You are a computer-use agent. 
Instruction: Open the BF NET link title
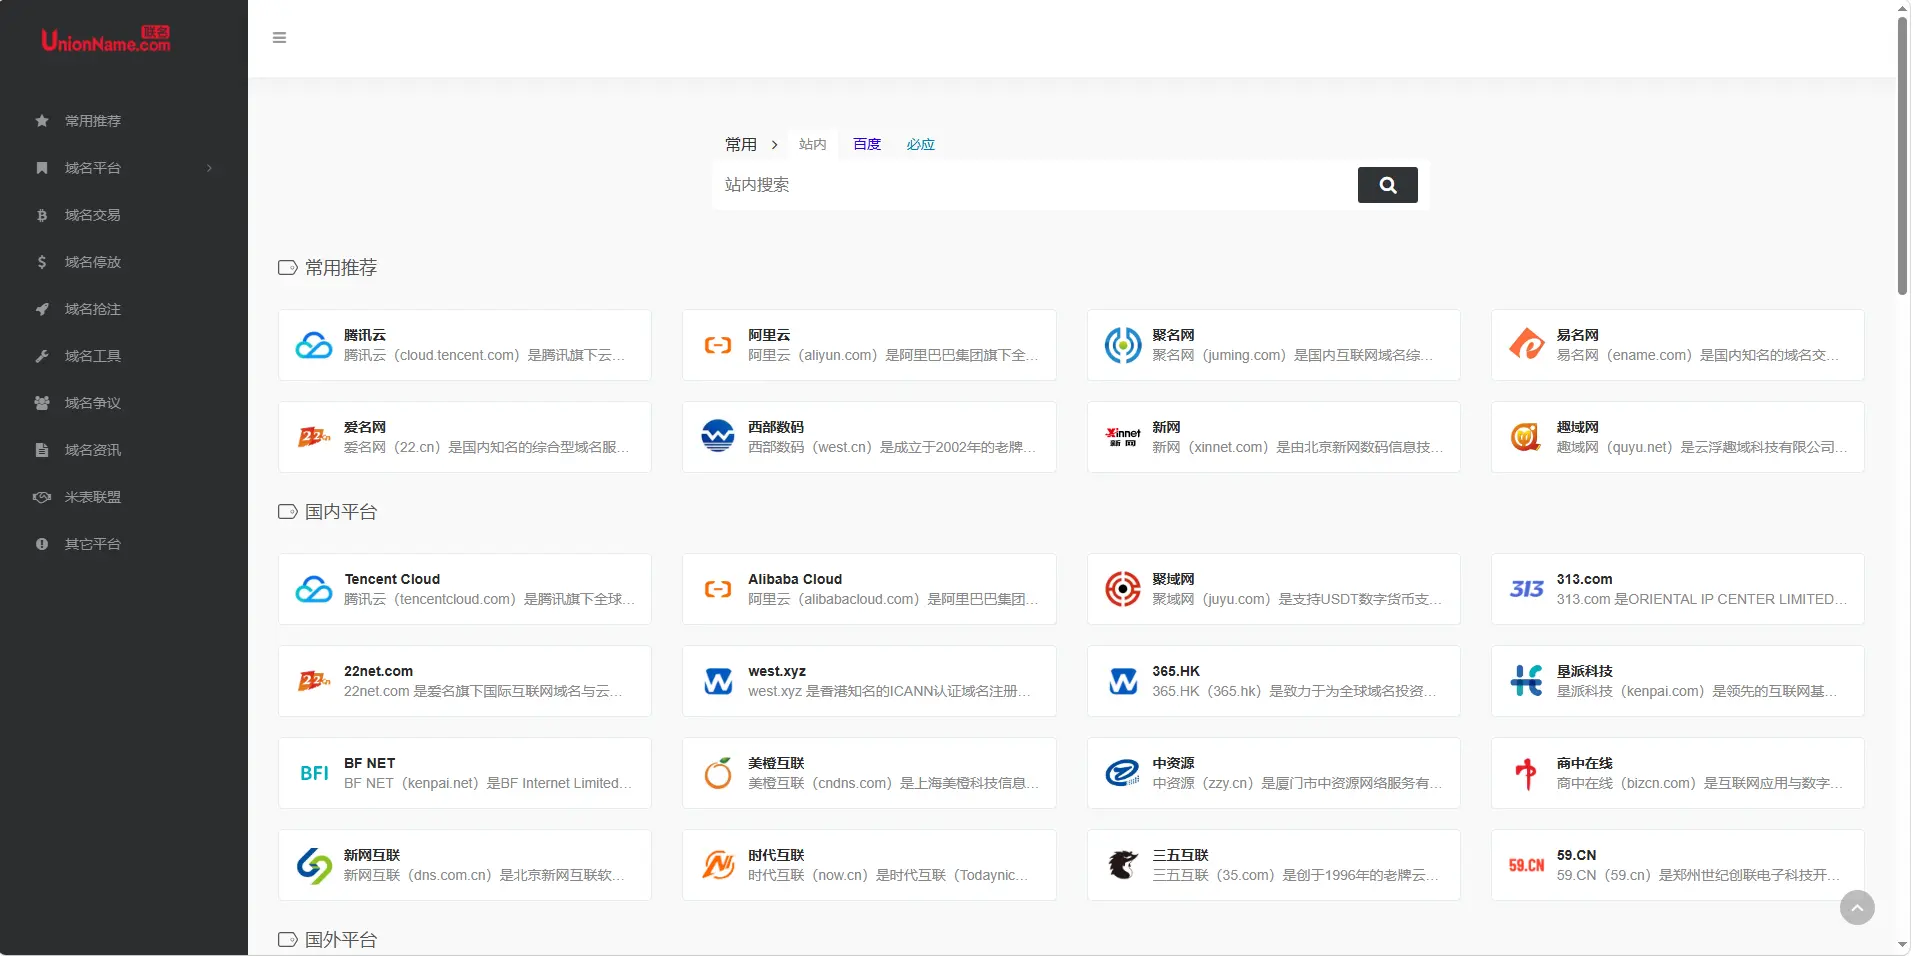pyautogui.click(x=369, y=763)
